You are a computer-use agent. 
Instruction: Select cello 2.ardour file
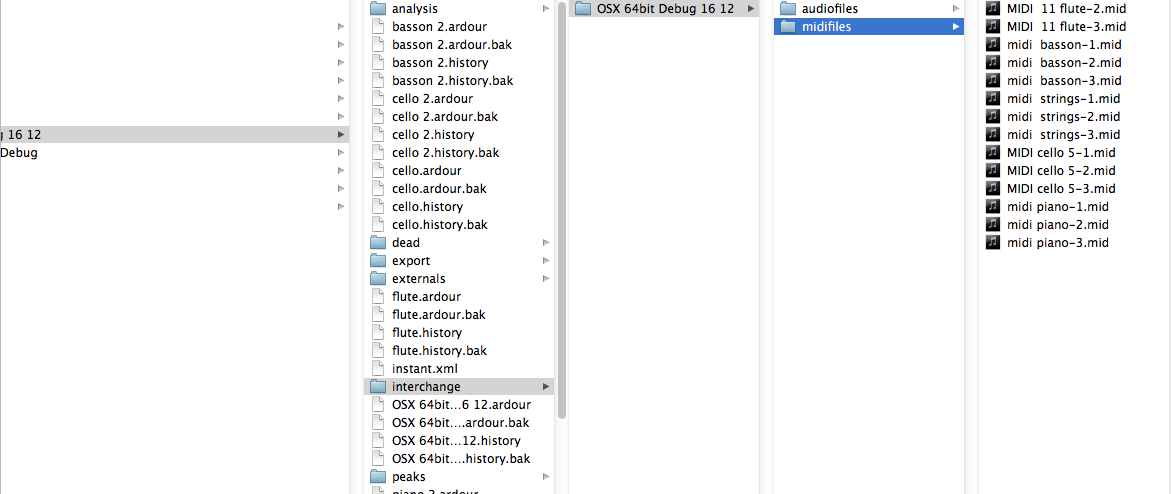432,99
